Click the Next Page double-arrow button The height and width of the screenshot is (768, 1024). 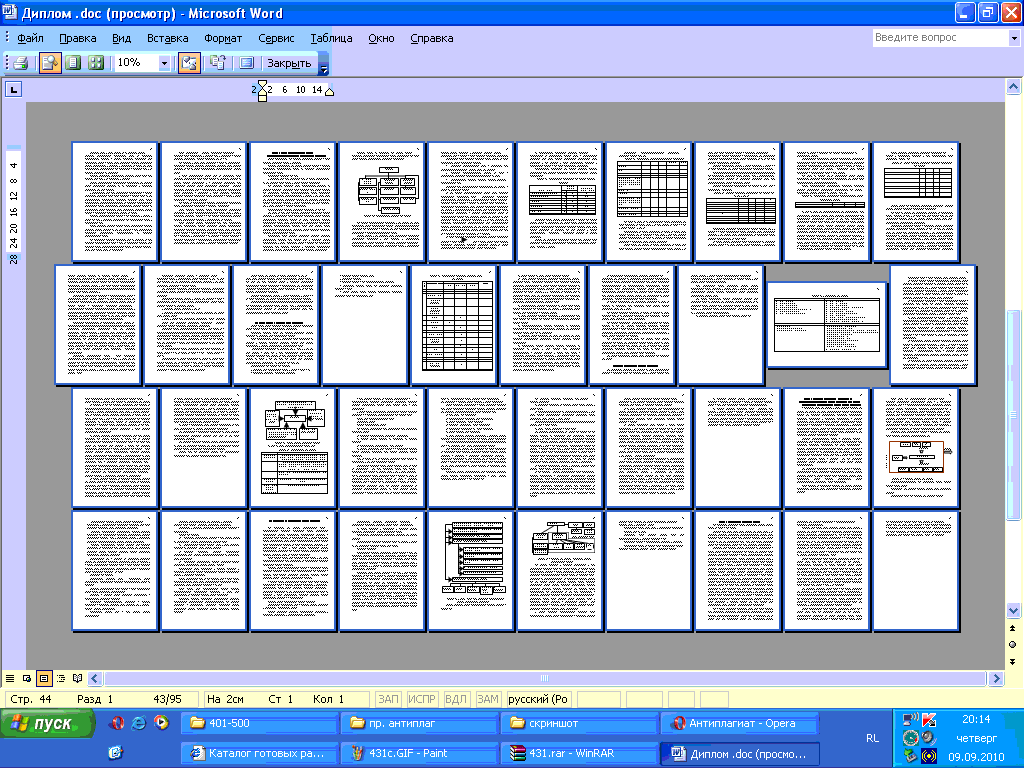[1013, 662]
